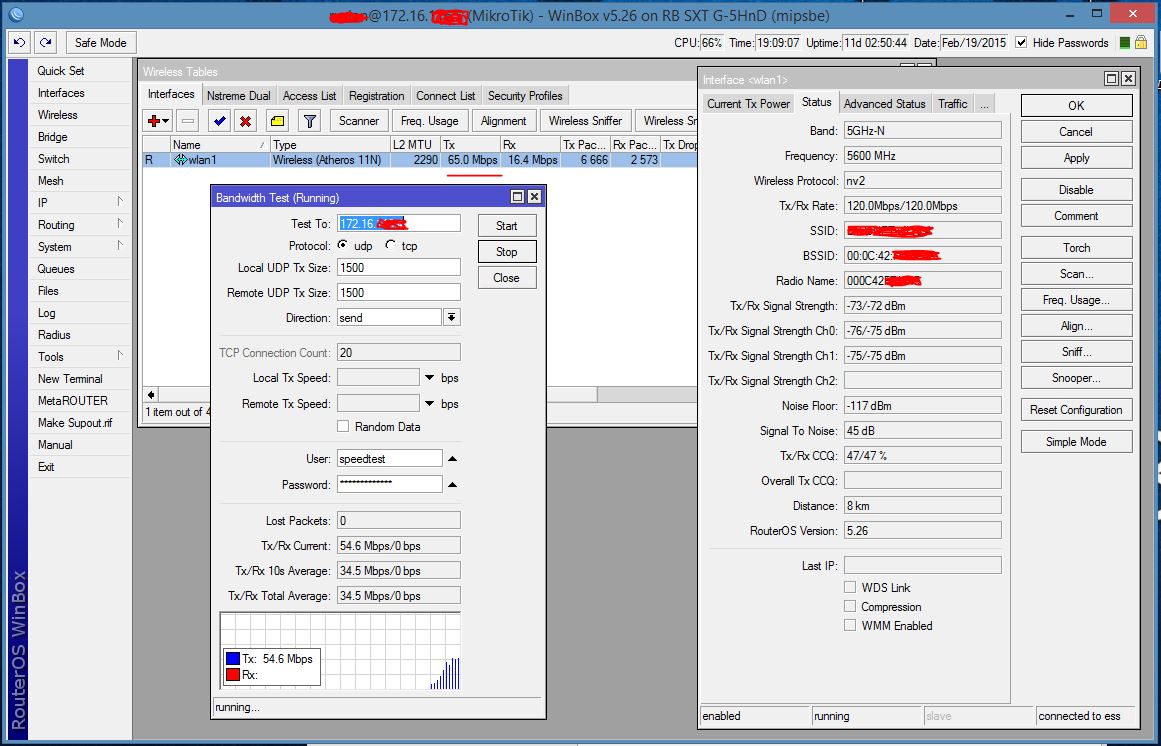1161x746 pixels.
Task: Click the yellow comment note icon
Action: 278,121
